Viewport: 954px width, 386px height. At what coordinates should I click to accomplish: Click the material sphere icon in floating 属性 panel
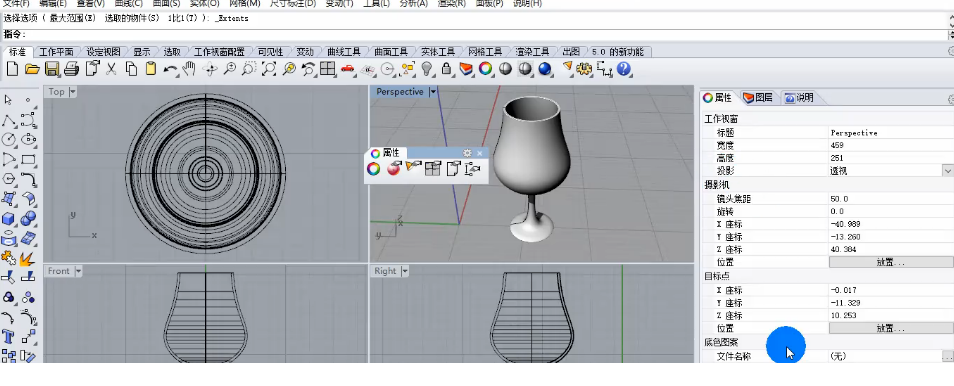[394, 169]
